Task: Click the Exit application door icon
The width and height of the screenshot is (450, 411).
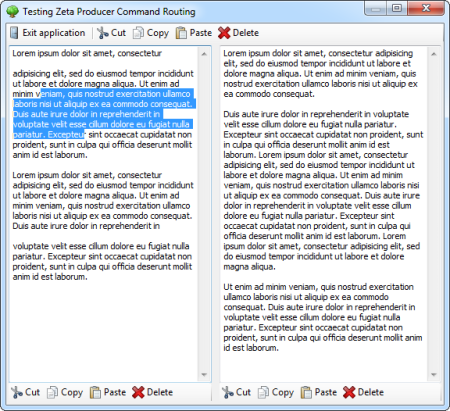Action: click(14, 33)
